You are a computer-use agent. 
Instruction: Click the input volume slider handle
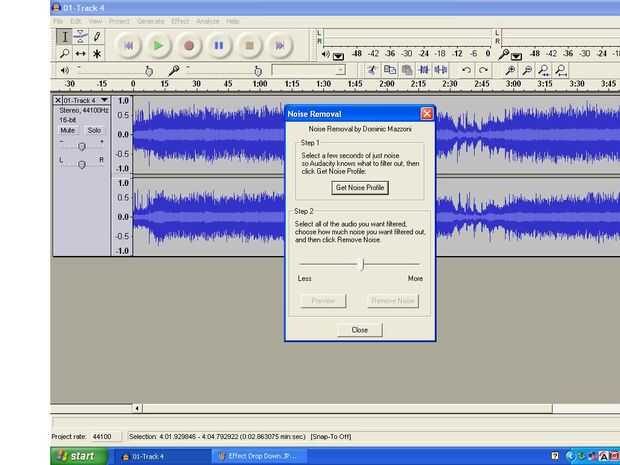(x=258, y=71)
